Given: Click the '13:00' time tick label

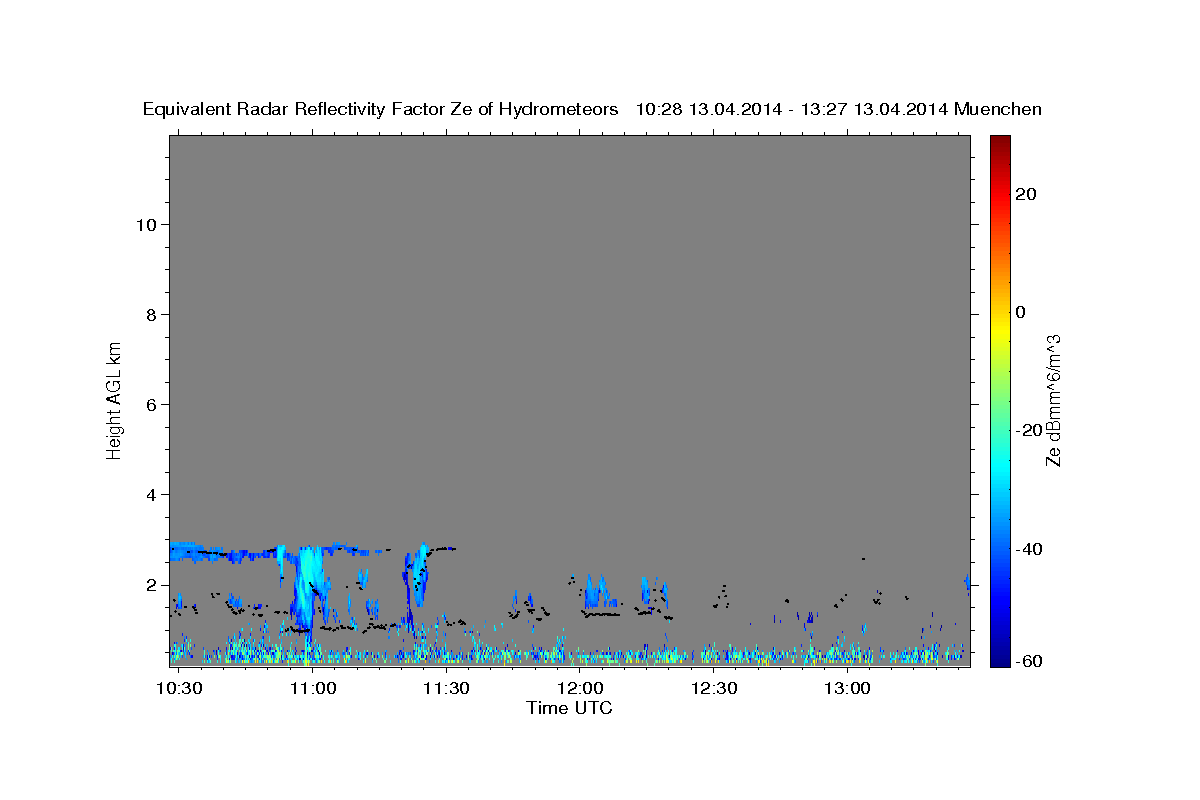Looking at the screenshot, I should [x=846, y=689].
